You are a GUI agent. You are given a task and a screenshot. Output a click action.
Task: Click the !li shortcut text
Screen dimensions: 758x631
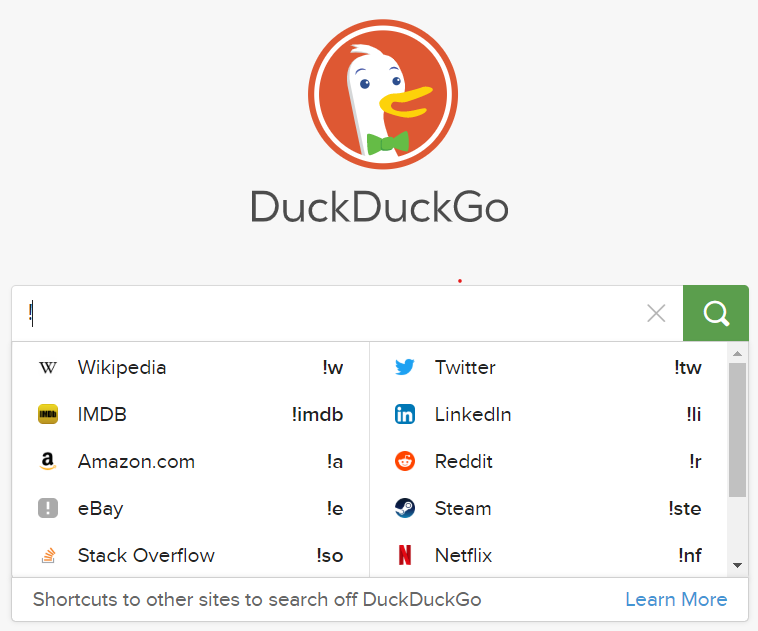pyautogui.click(x=694, y=414)
